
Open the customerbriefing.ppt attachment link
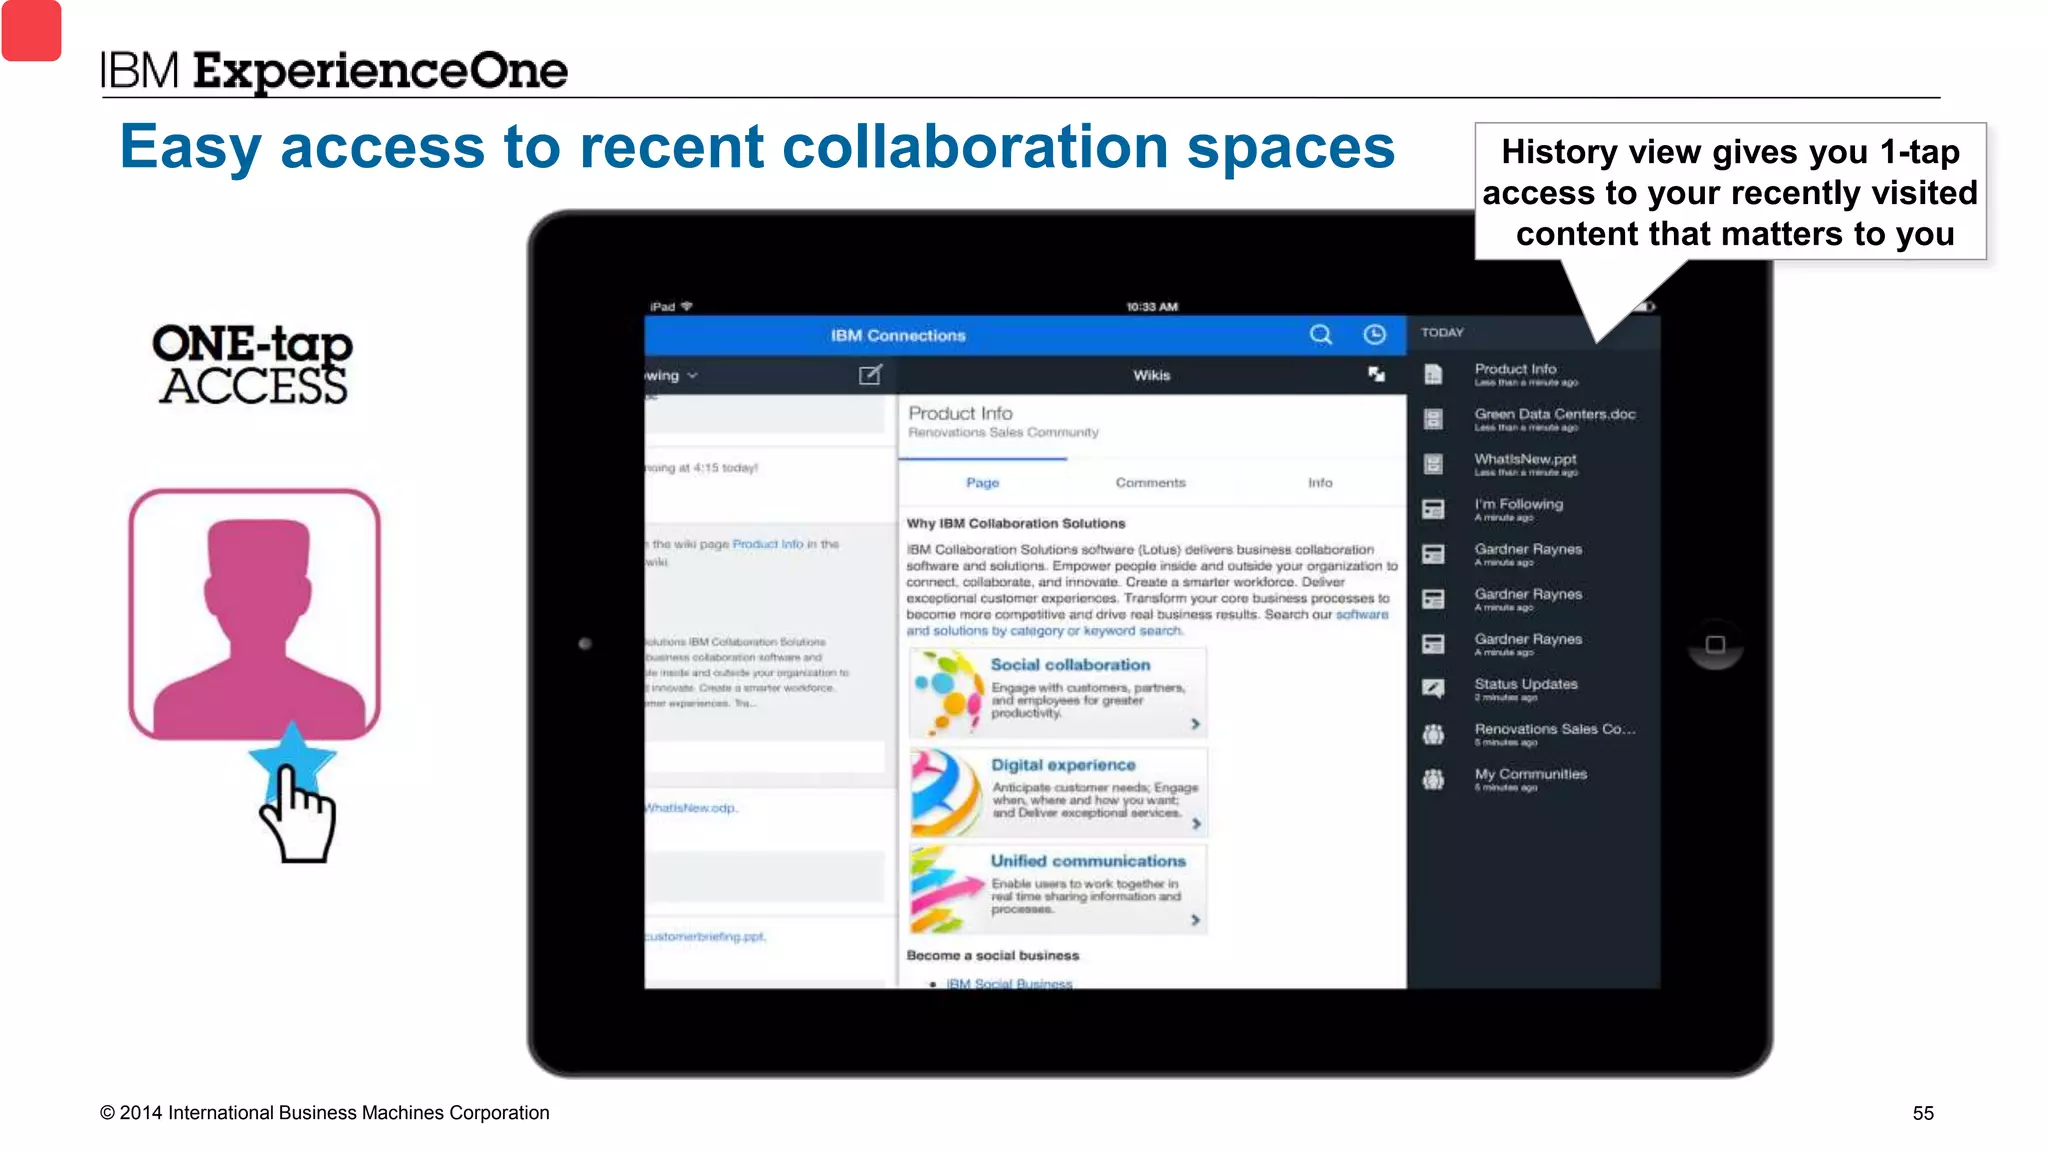(x=705, y=937)
